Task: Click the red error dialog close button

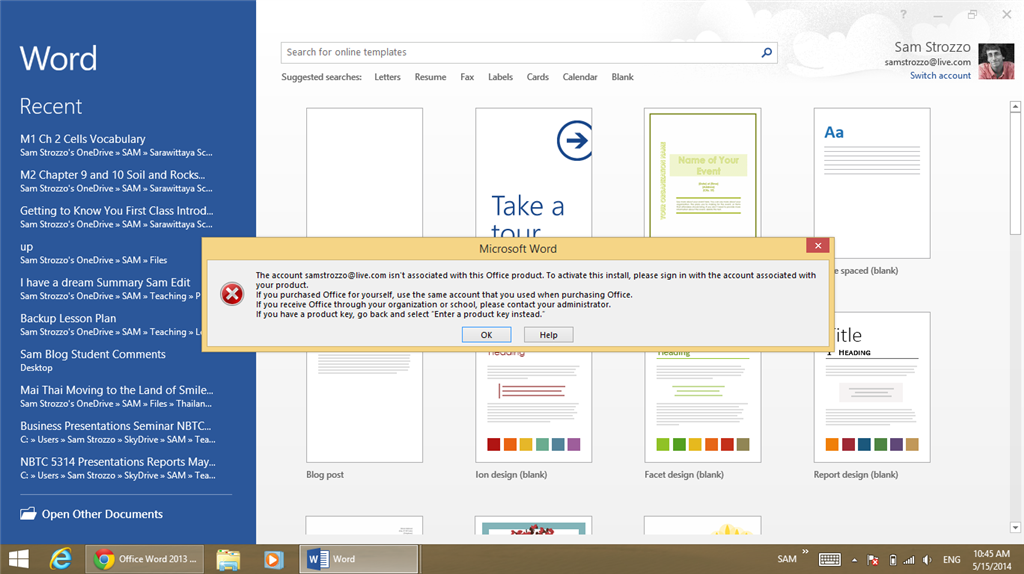Action: 818,246
